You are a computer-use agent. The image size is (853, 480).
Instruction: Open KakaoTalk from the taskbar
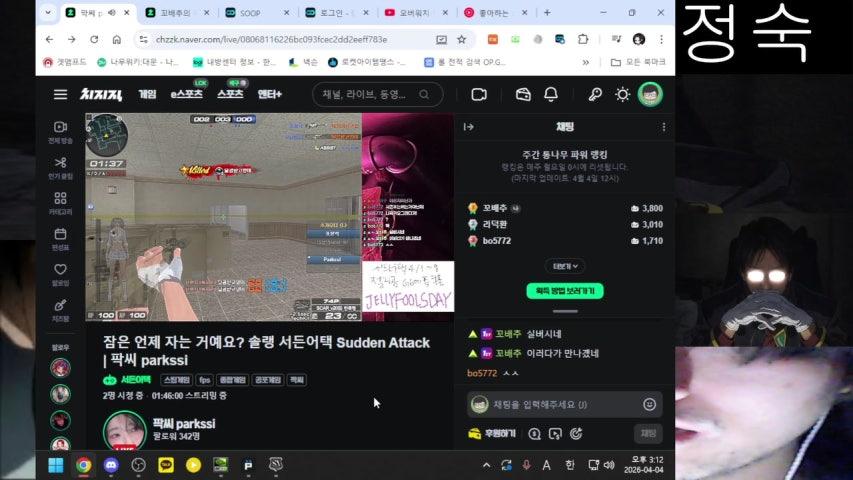pos(166,465)
